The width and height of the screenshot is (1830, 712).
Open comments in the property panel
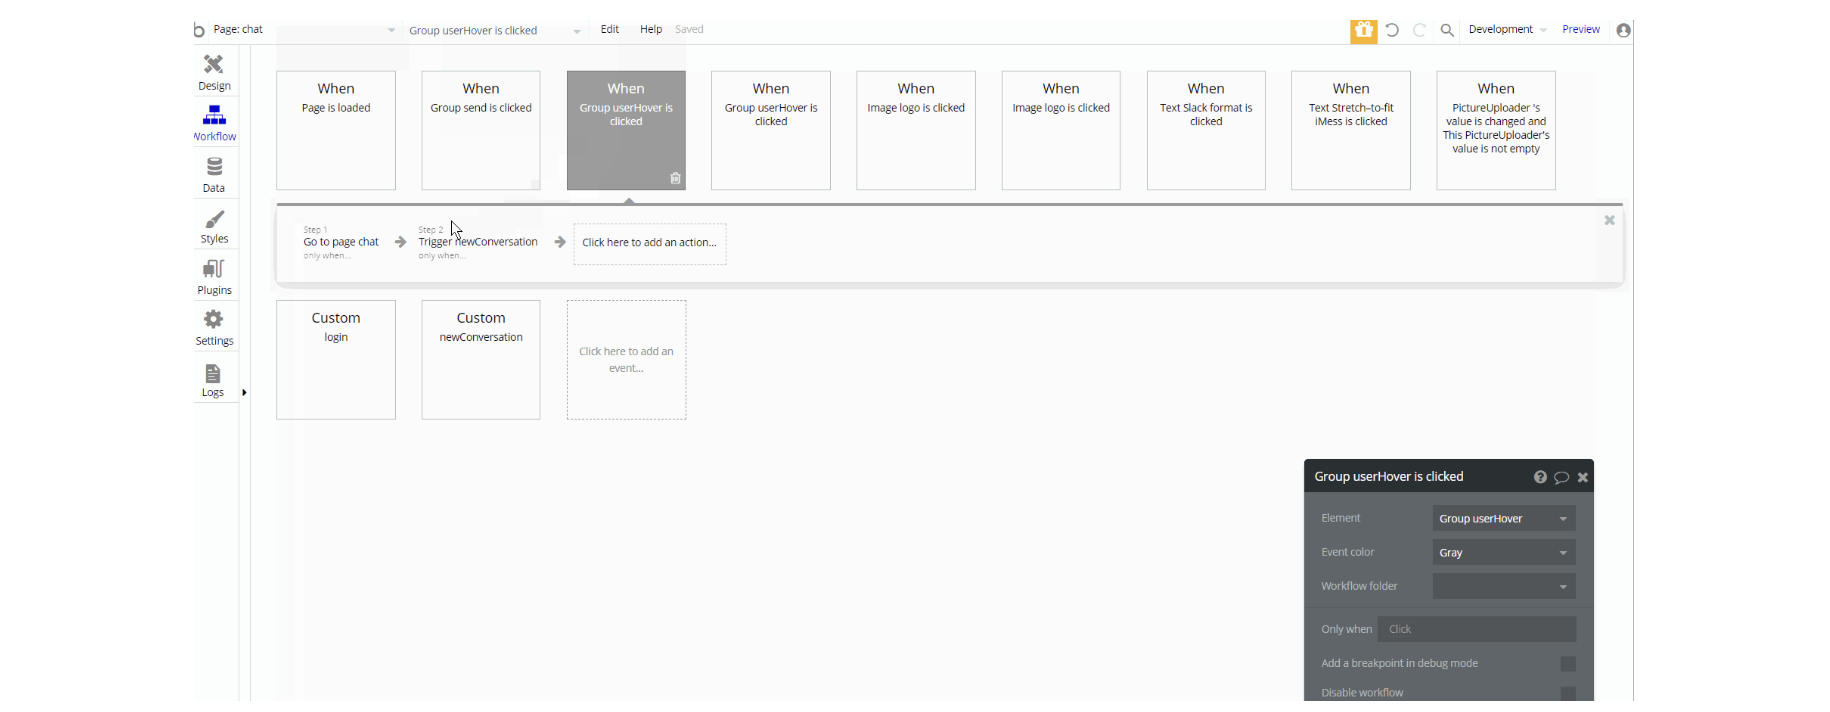coord(1561,477)
